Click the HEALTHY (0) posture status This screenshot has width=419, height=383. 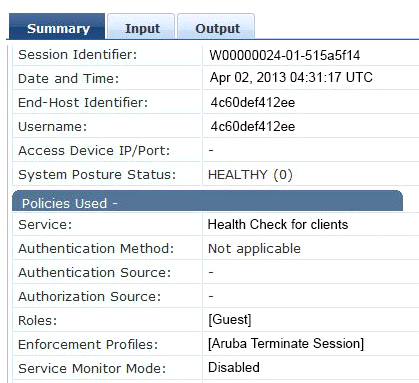(x=250, y=175)
